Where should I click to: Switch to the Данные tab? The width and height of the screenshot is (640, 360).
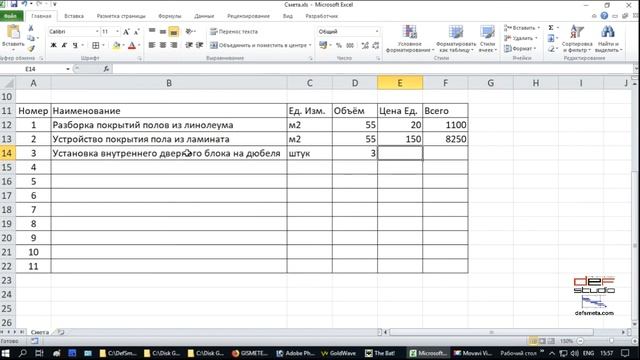point(204,16)
